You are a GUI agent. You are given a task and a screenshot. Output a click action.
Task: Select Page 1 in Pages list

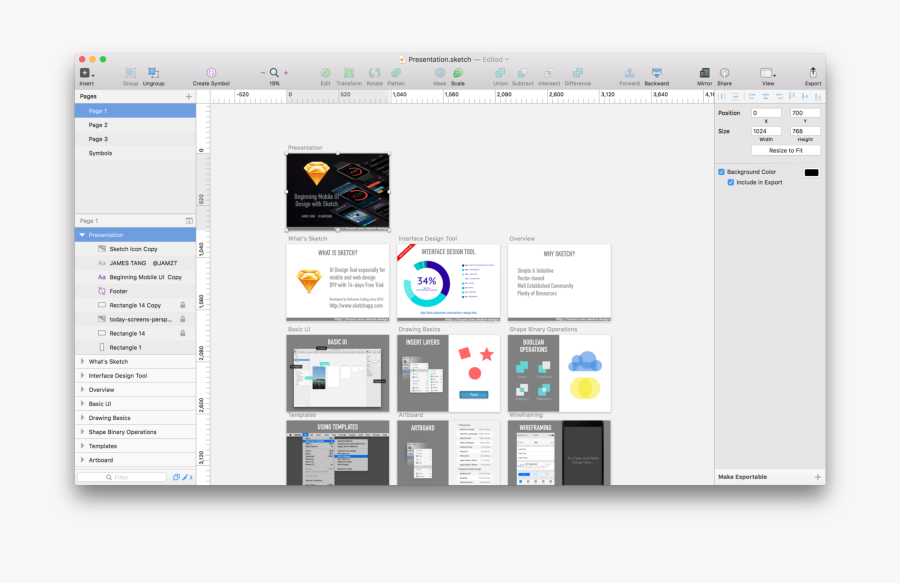pos(135,111)
